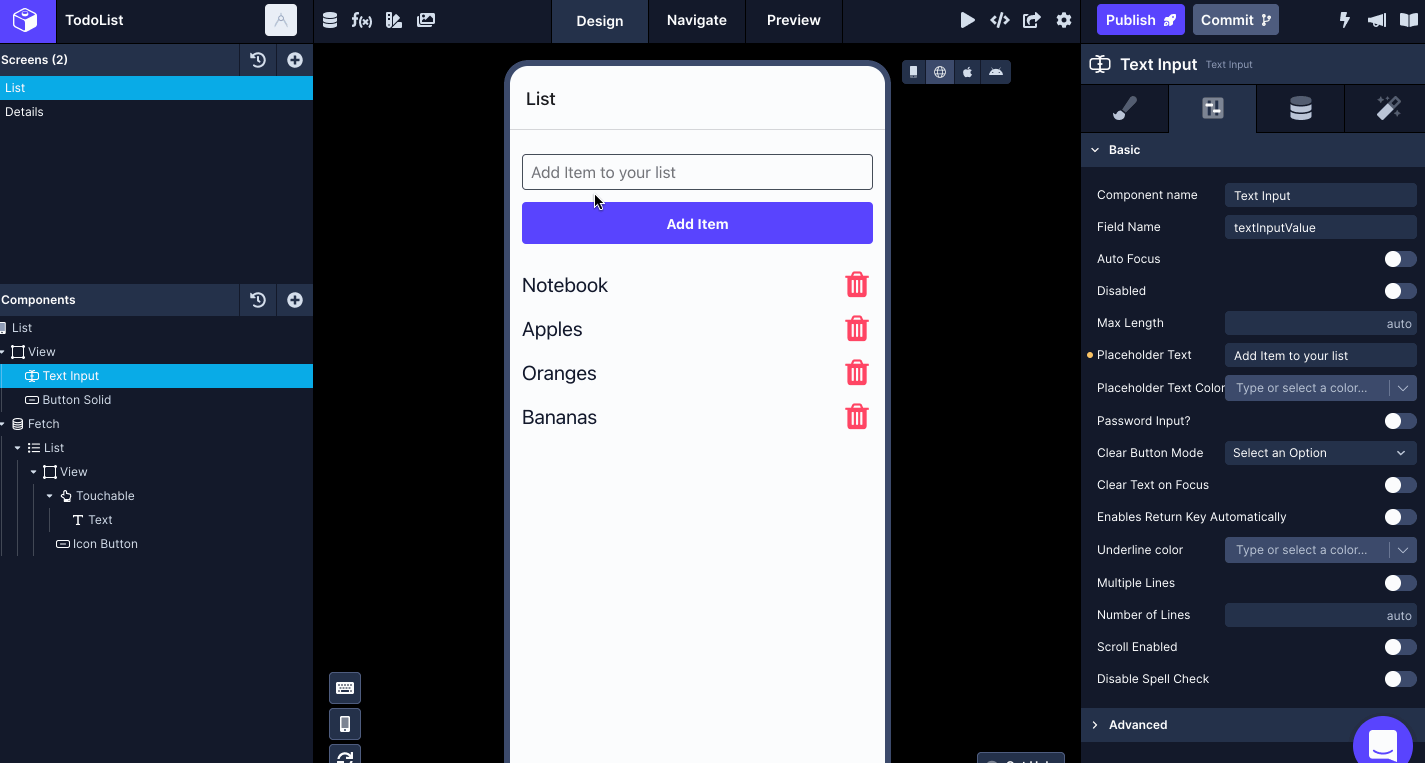Open Placeholder Text Color dropdown
Screen dimensions: 1425x763
coord(1321,388)
